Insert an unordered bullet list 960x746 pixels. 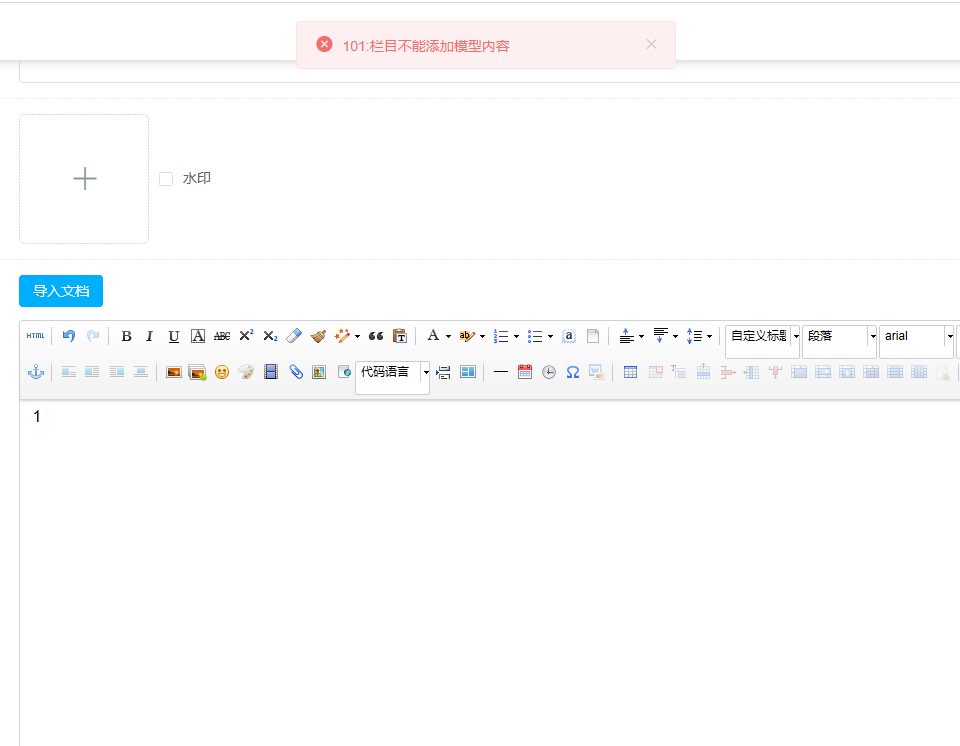click(x=535, y=336)
